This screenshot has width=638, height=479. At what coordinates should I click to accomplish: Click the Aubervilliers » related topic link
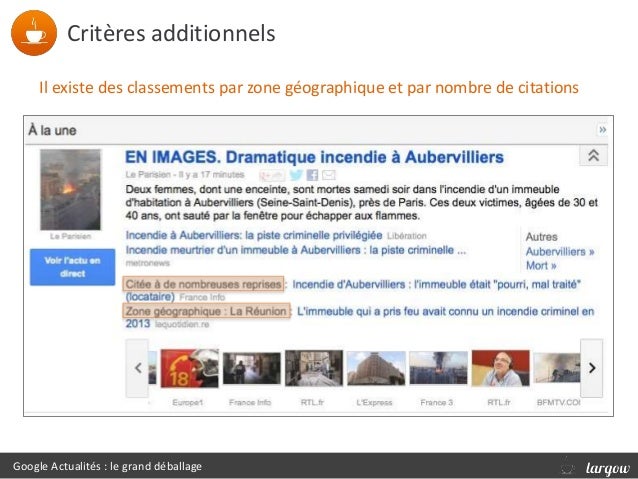560,252
